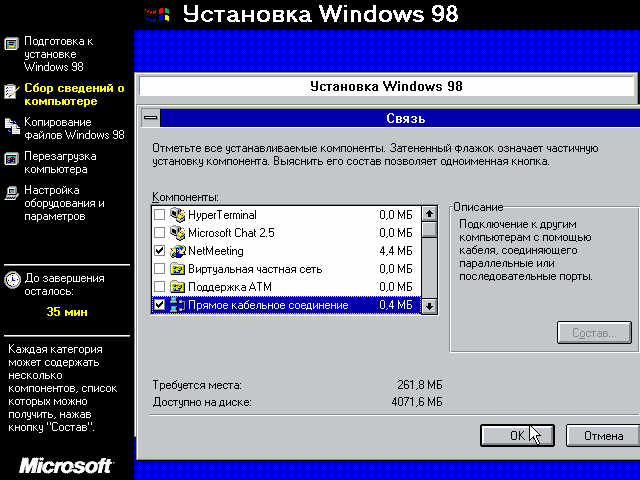Select the HyperTerminal list row text
Screen dimensions: 640x480
click(x=222, y=215)
